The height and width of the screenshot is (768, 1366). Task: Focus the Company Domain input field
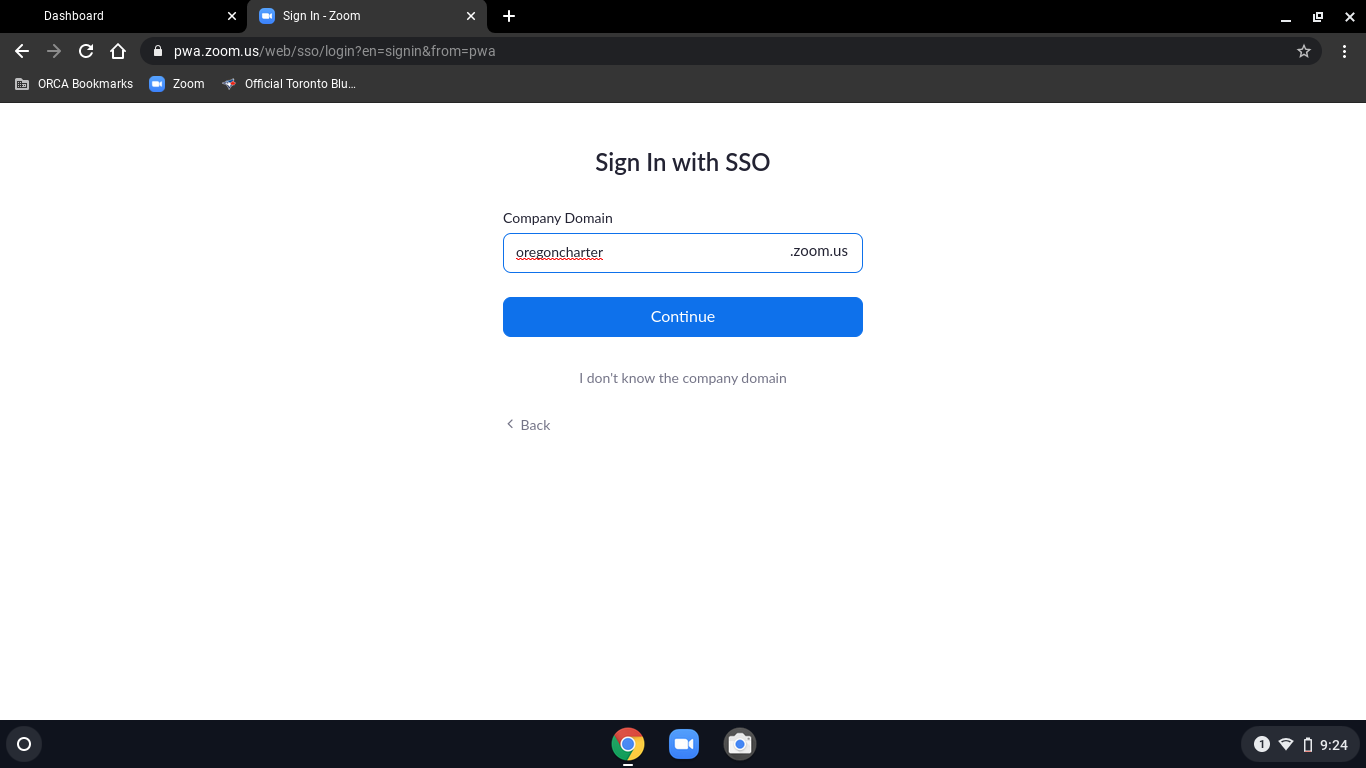click(x=683, y=253)
